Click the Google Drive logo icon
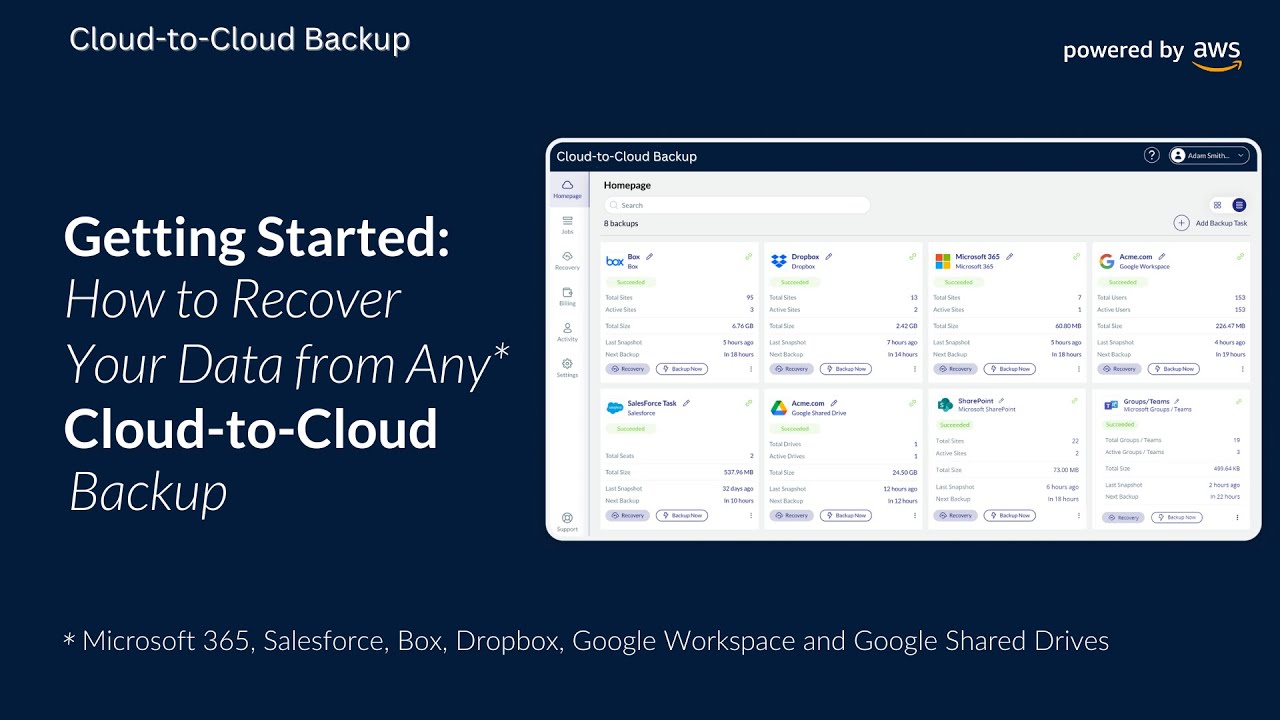The height and width of the screenshot is (720, 1280). point(779,408)
